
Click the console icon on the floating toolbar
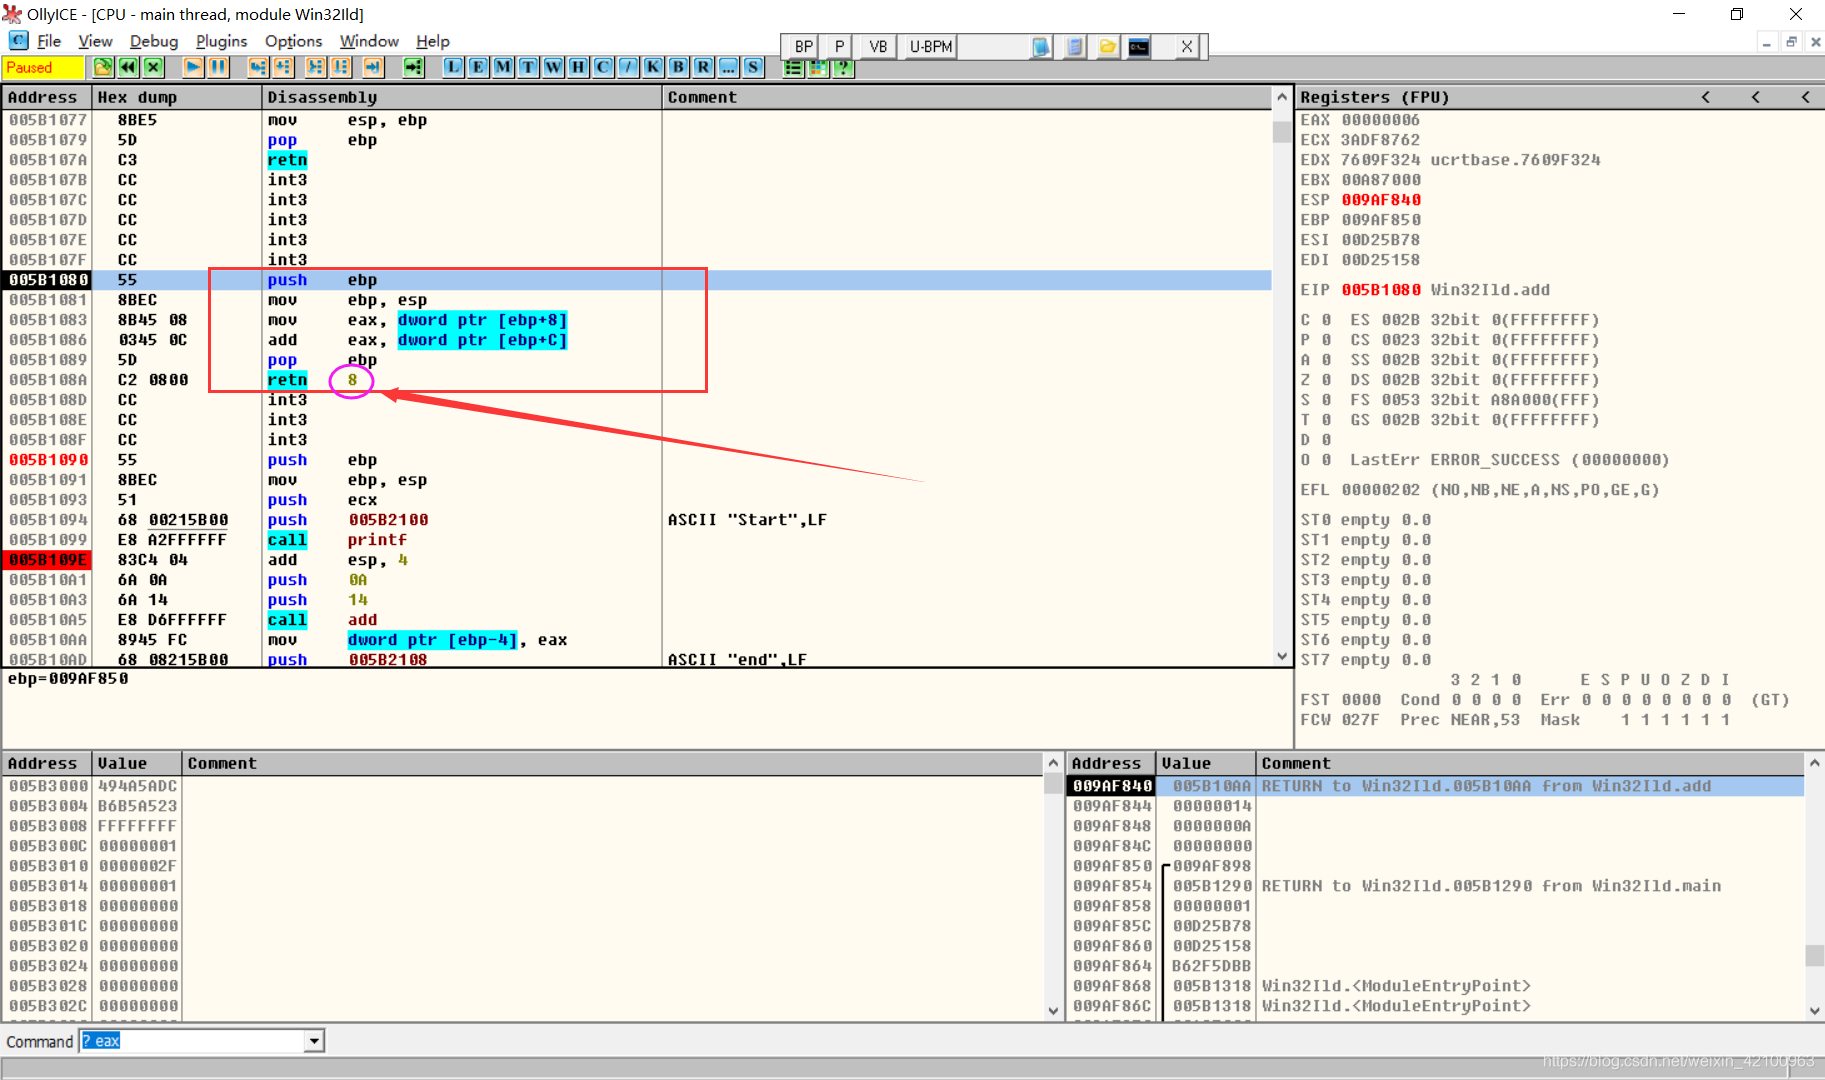[x=1139, y=47]
